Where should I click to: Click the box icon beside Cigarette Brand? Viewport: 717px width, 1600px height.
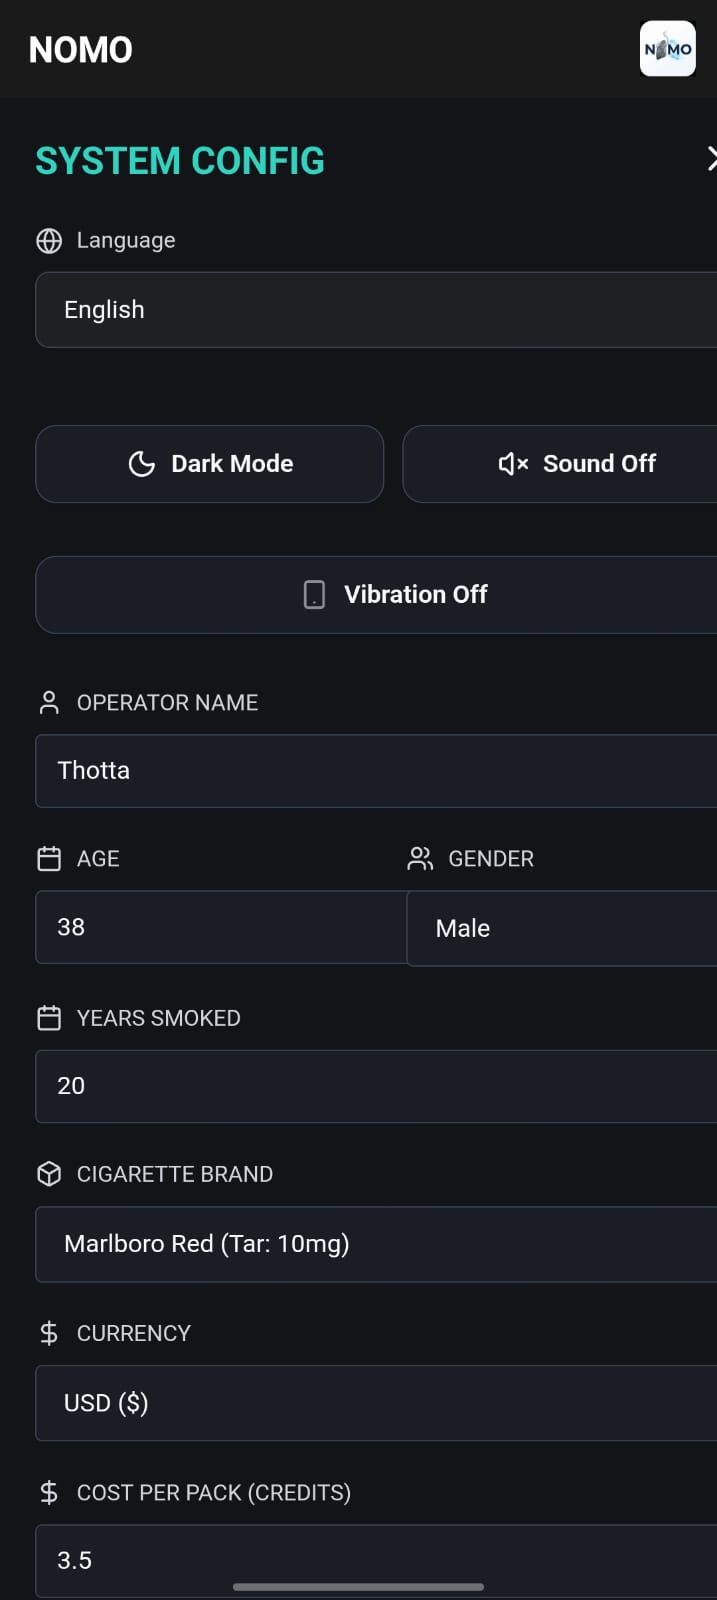pos(49,1174)
